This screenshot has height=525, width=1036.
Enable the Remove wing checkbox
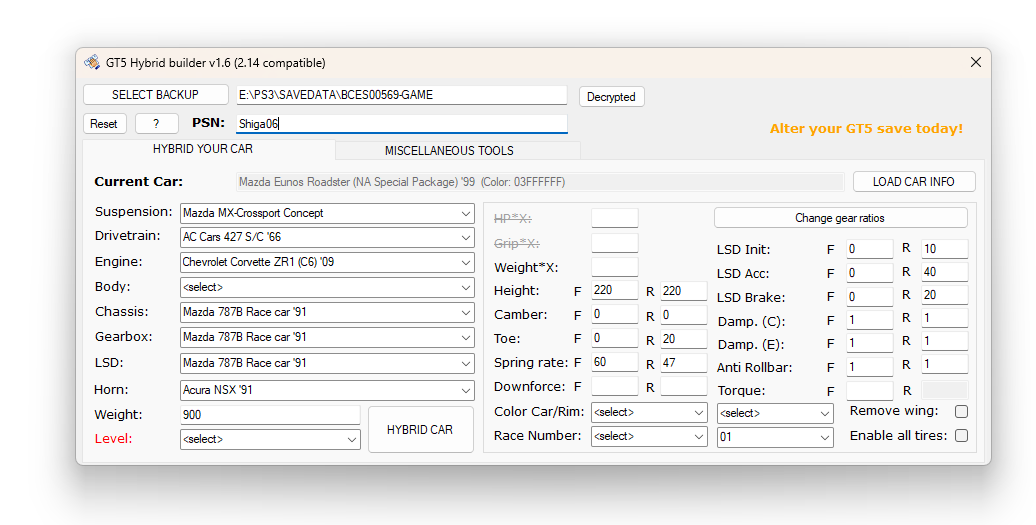tap(961, 411)
